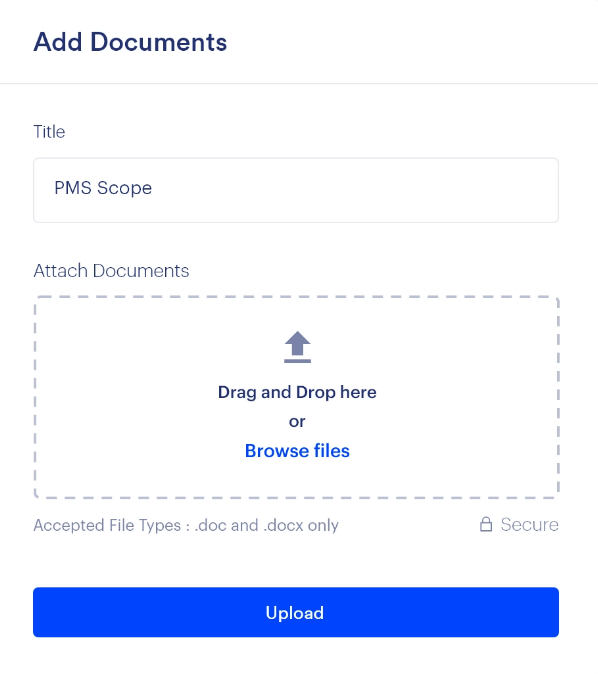Click the Add Documents heading
Viewport: 598px width, 674px height.
130,42
